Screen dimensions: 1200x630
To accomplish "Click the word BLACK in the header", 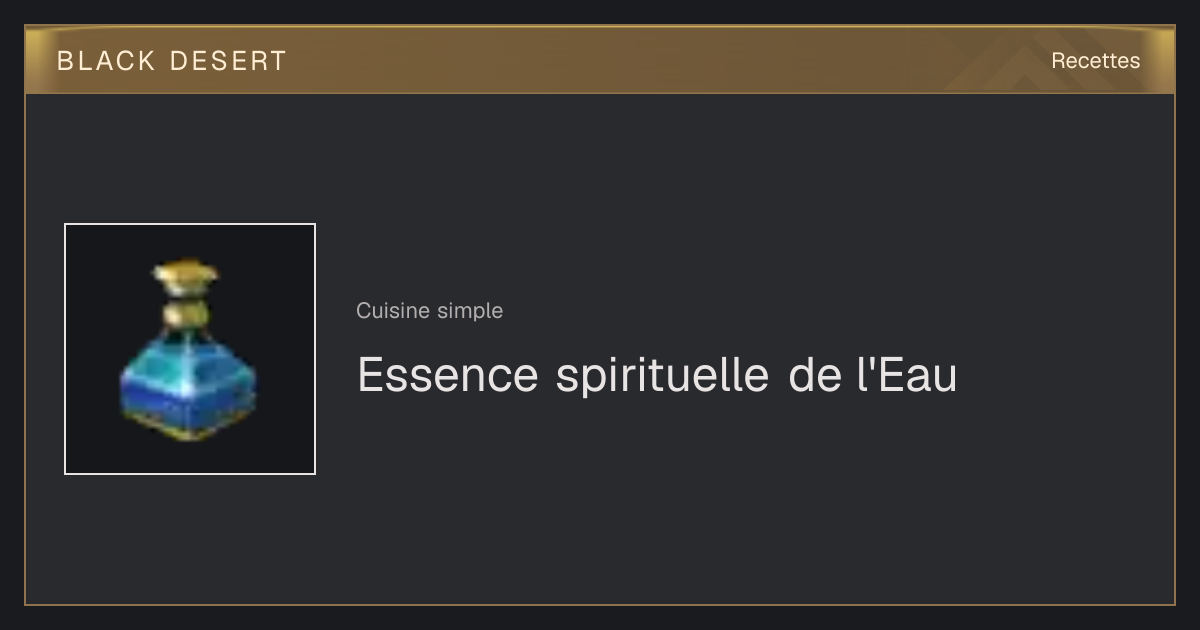I will (x=106, y=61).
